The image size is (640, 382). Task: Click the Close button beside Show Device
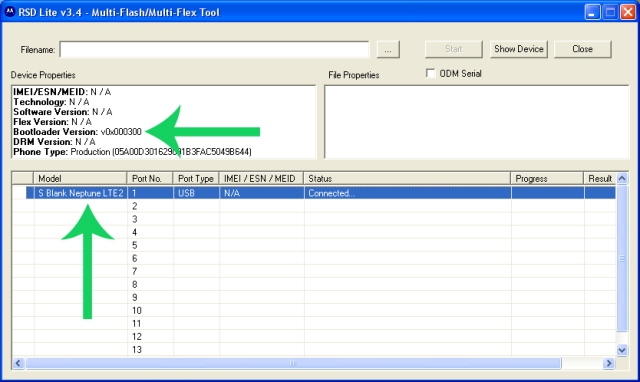click(x=582, y=49)
